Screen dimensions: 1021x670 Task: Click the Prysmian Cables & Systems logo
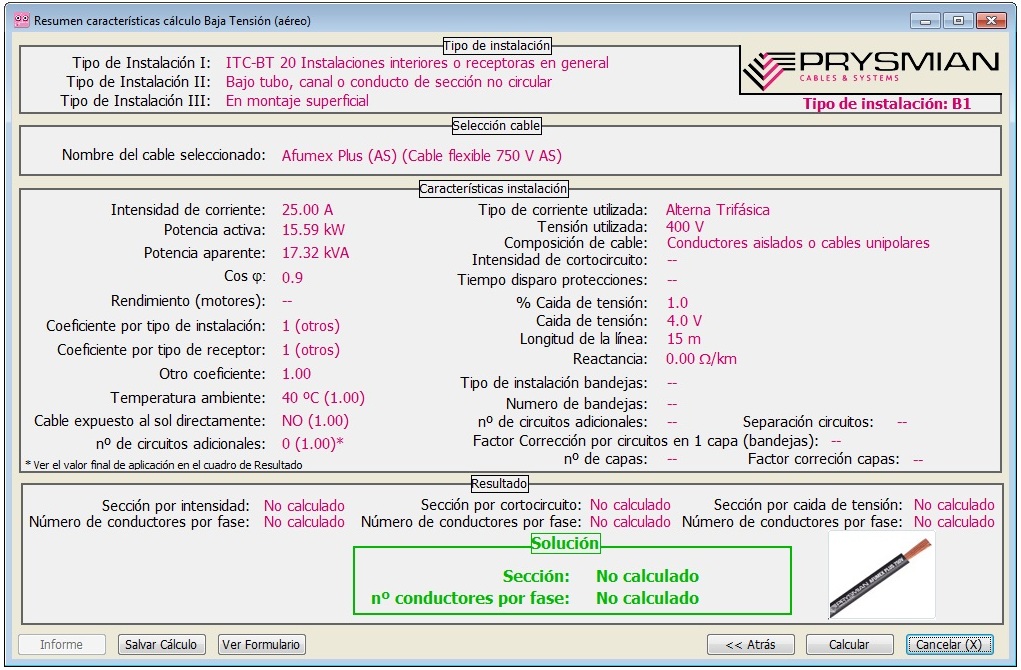coord(871,70)
